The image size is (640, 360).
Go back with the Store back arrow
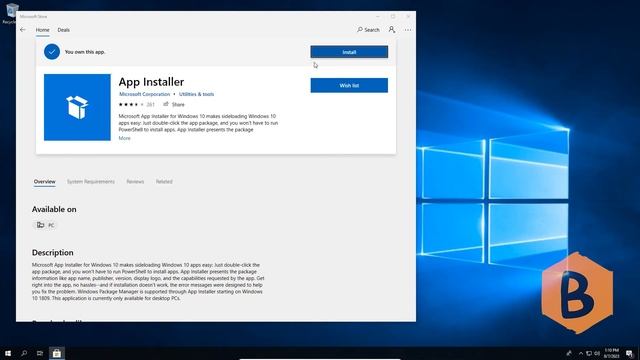pyautogui.click(x=23, y=30)
